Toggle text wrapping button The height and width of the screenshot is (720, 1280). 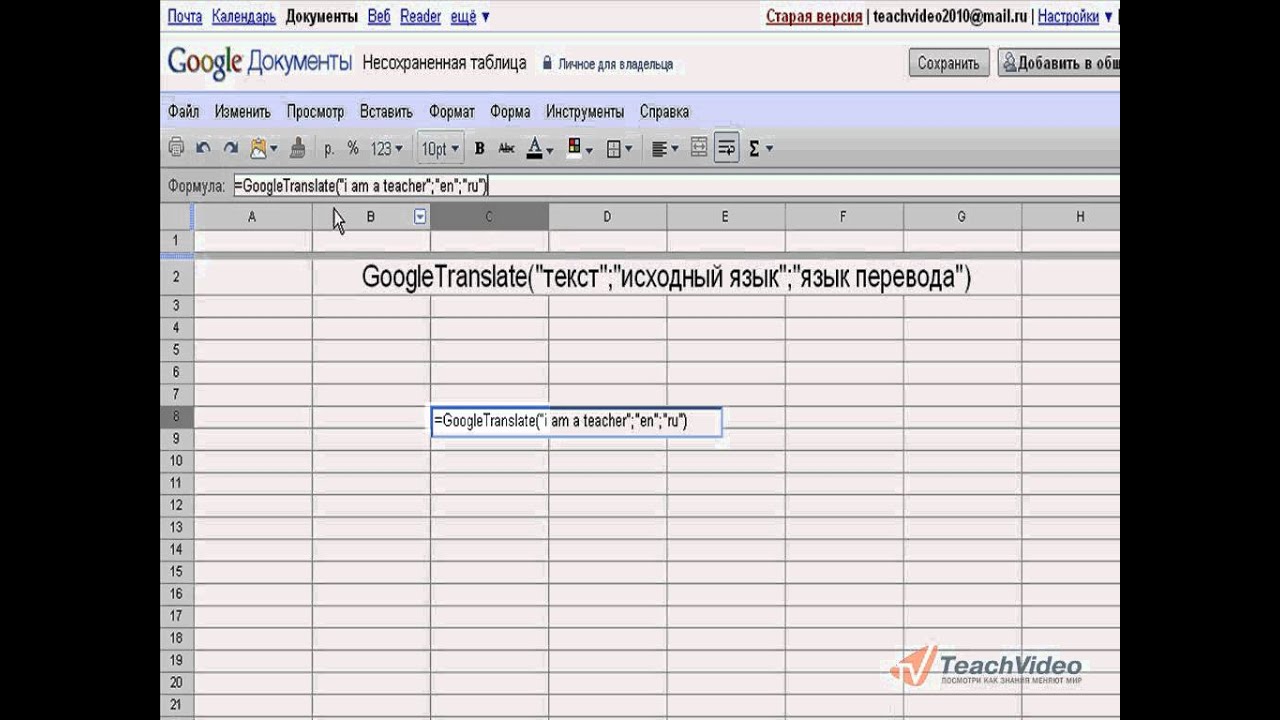(x=726, y=148)
